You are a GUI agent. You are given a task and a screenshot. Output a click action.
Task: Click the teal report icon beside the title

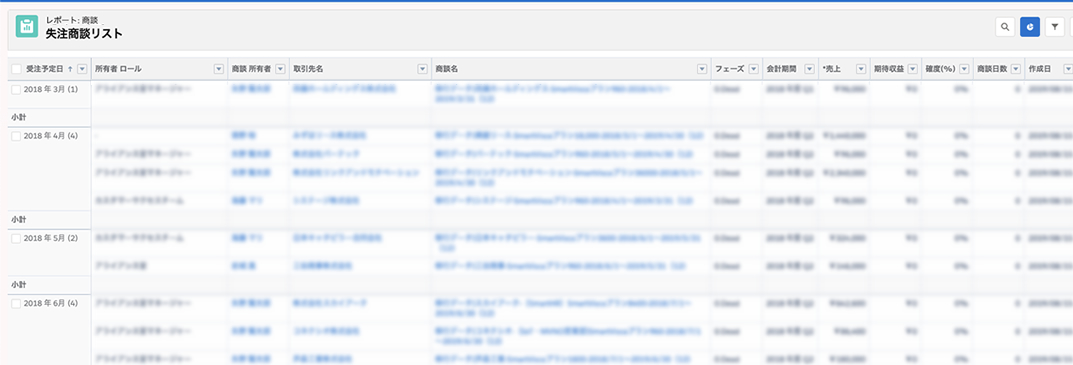tap(27, 27)
